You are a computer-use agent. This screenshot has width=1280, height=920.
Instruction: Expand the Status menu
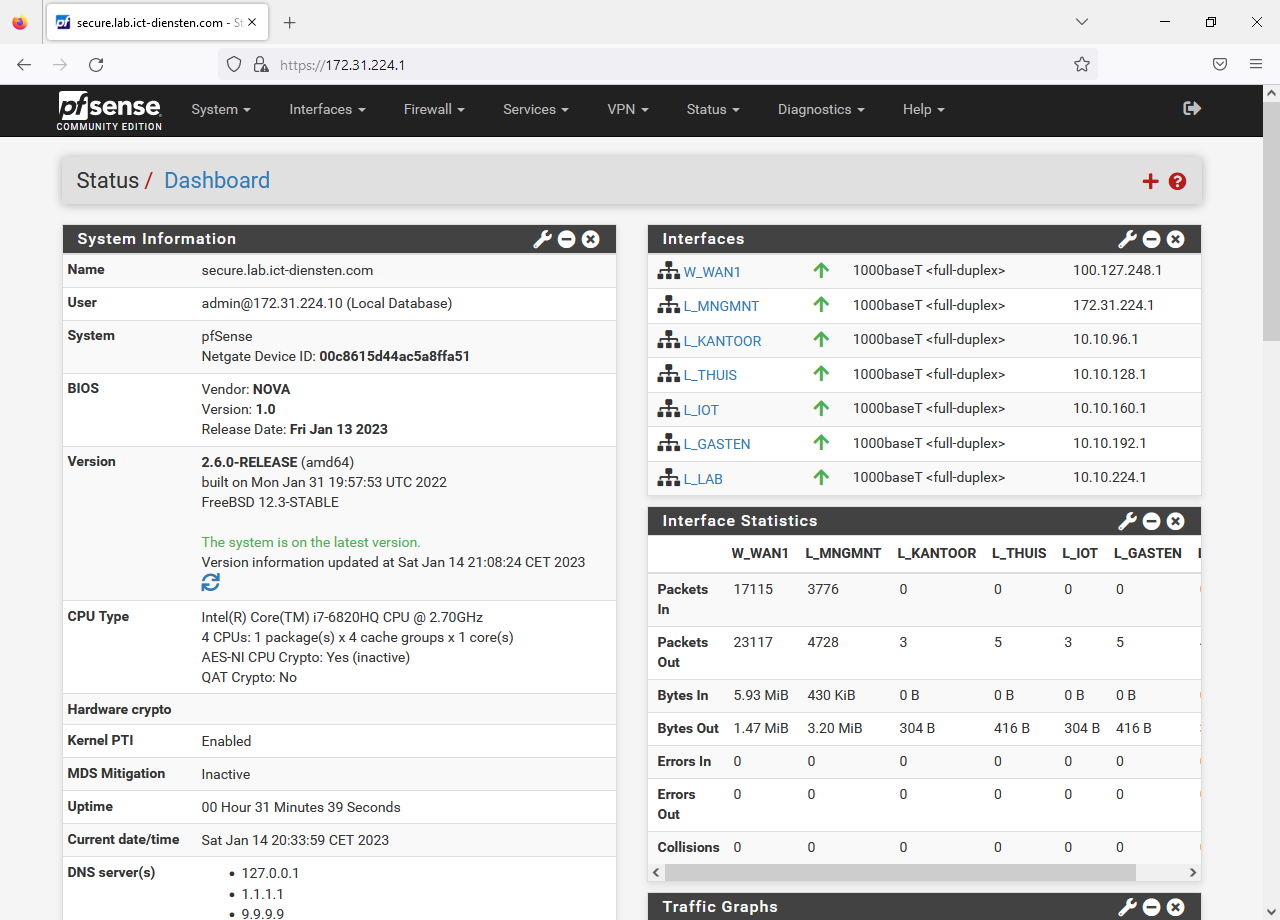[713, 109]
